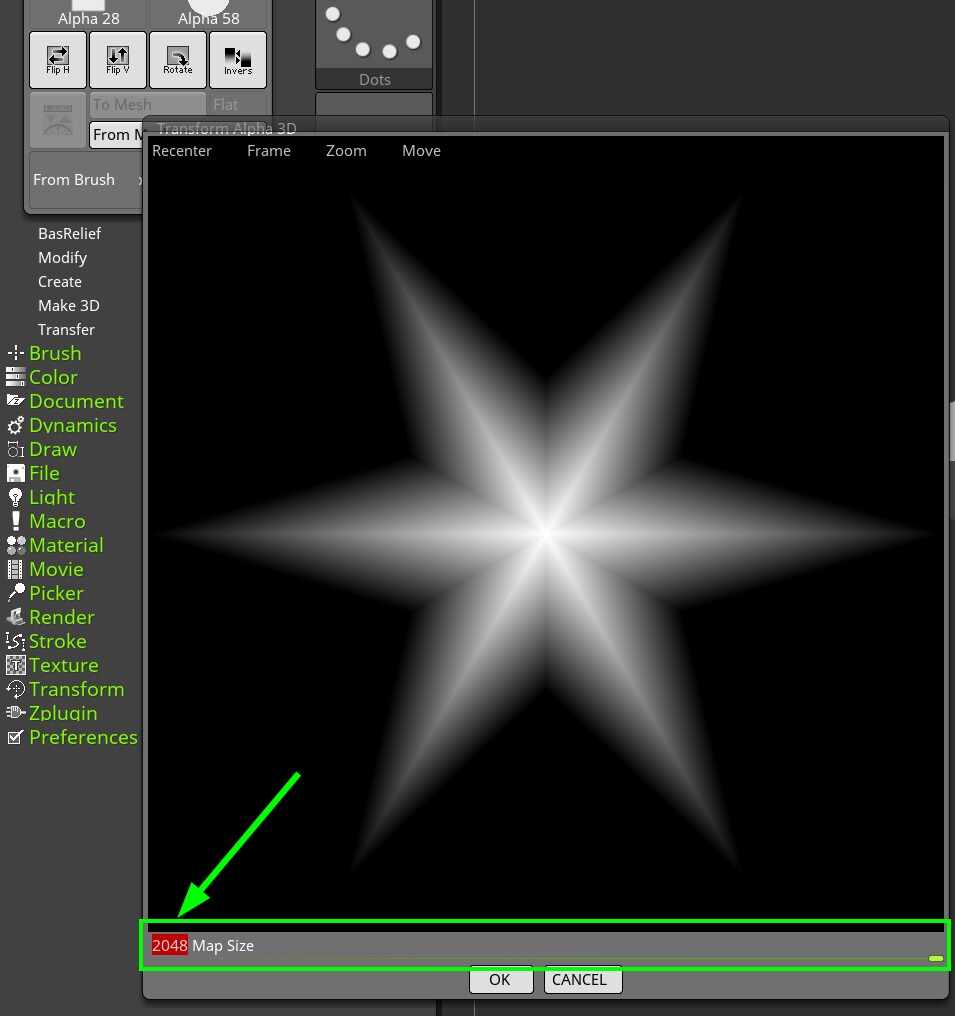Viewport: 955px width, 1016px height.
Task: Open the Brush palette icon
Action: (x=16, y=353)
